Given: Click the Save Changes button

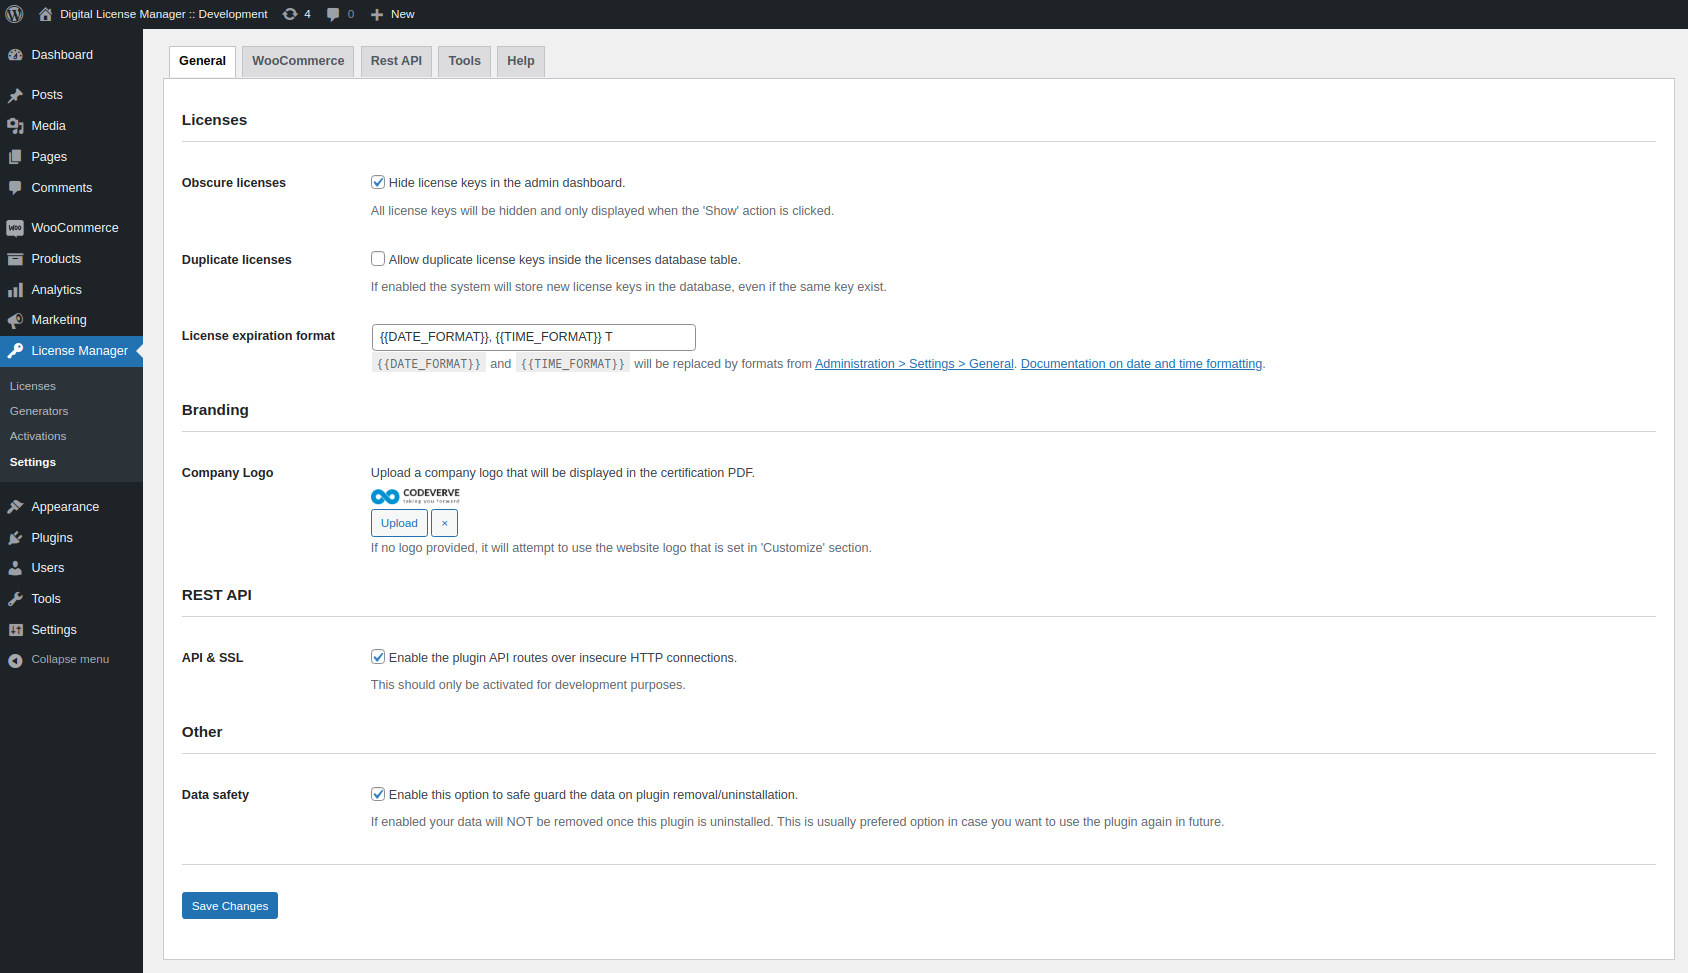Looking at the screenshot, I should (229, 905).
